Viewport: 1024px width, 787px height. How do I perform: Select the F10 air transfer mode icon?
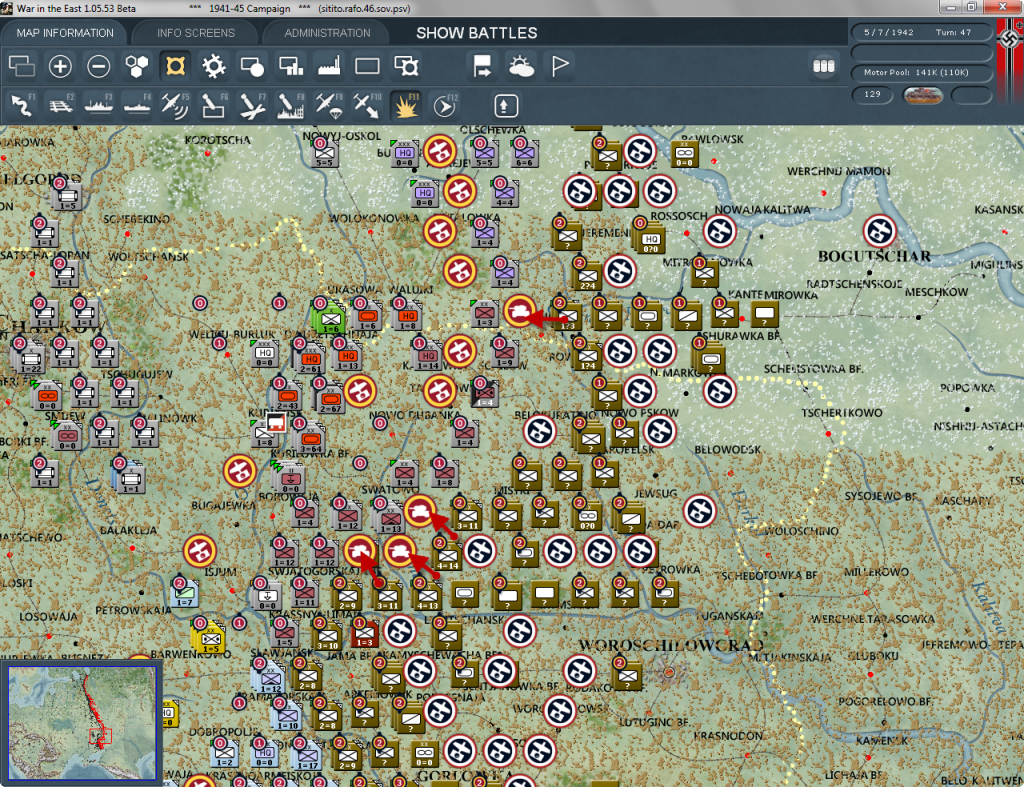[x=367, y=105]
